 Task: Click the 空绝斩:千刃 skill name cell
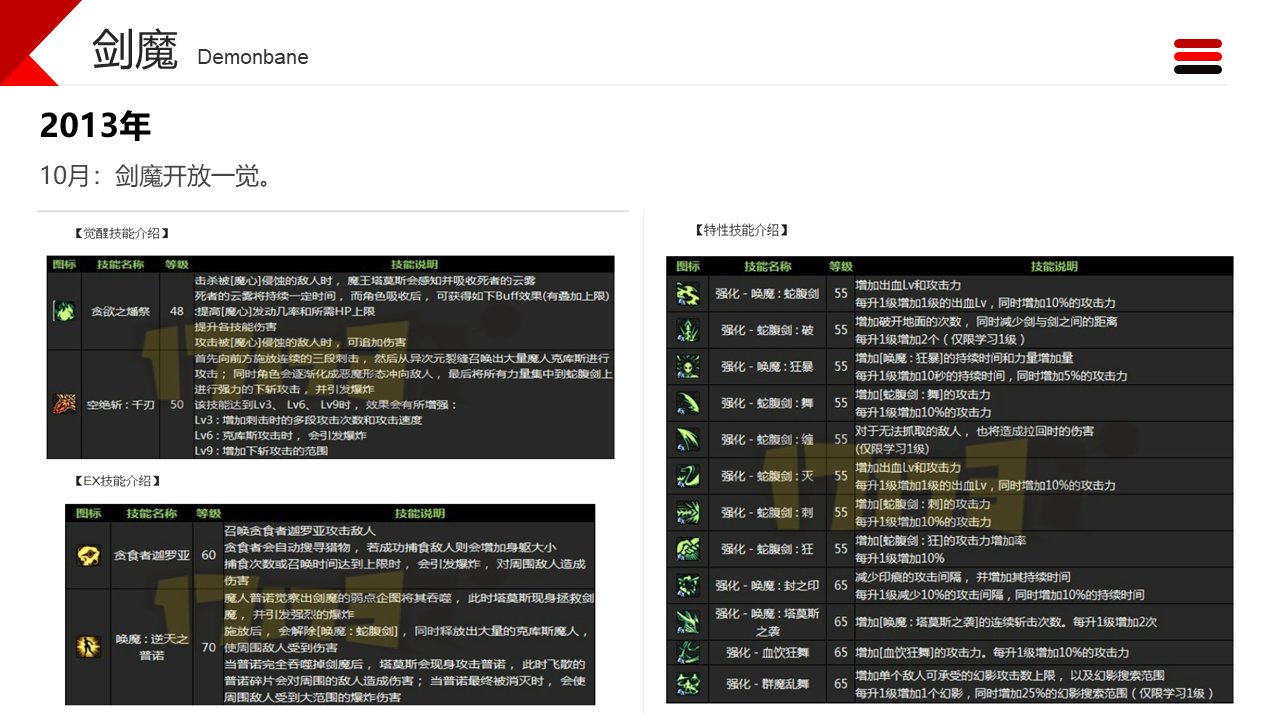[120, 404]
